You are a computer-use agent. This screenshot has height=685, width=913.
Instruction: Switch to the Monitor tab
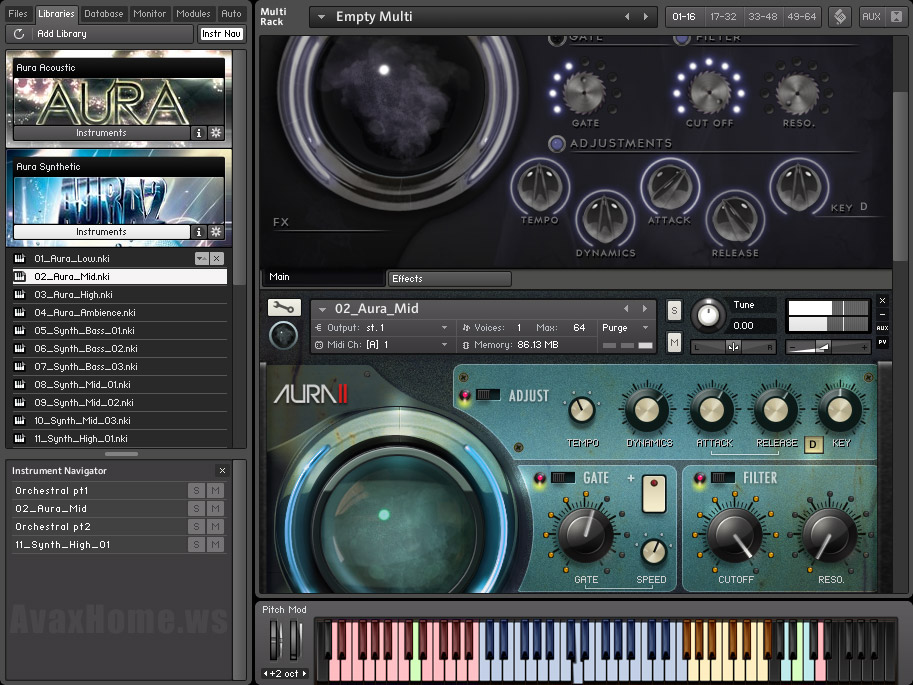pyautogui.click(x=150, y=13)
